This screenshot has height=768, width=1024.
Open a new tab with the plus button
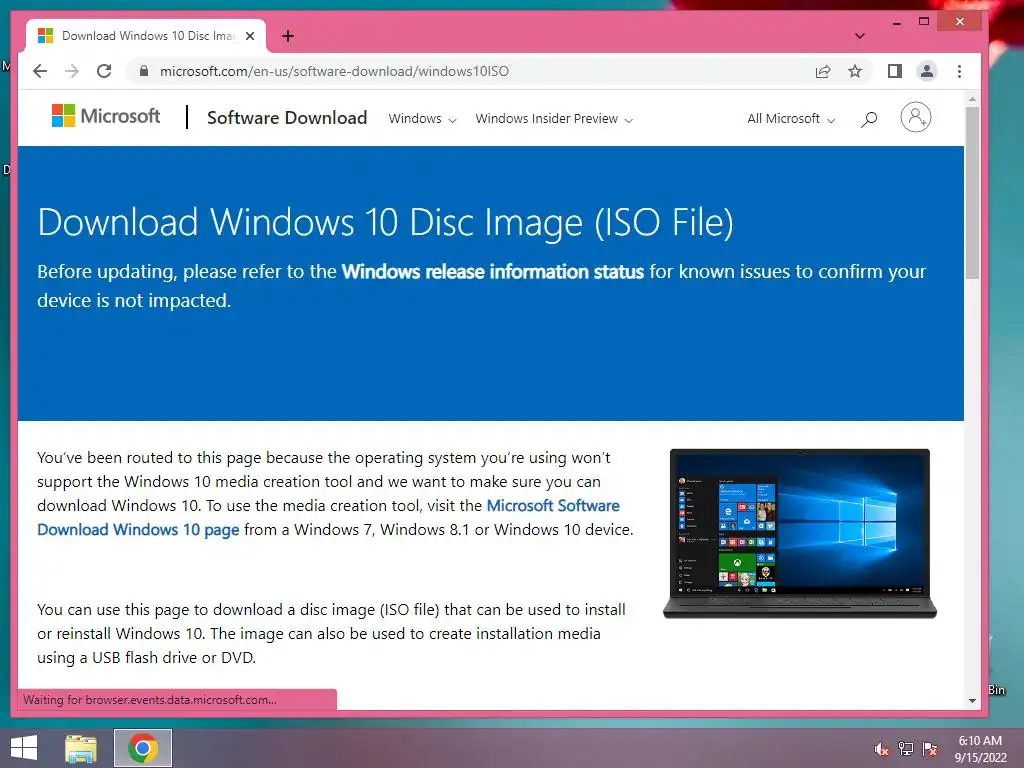(x=288, y=36)
